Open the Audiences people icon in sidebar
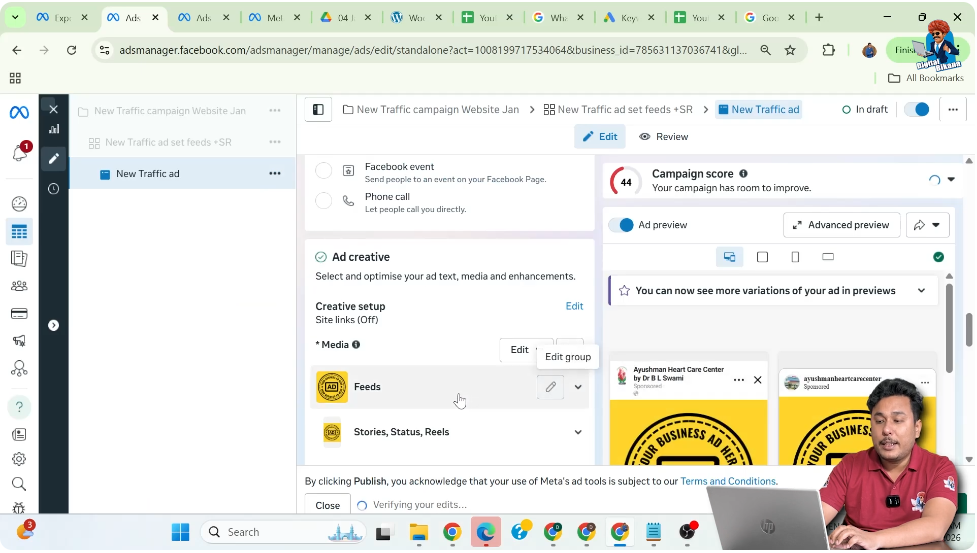This screenshot has height=553, width=977. (x=19, y=286)
